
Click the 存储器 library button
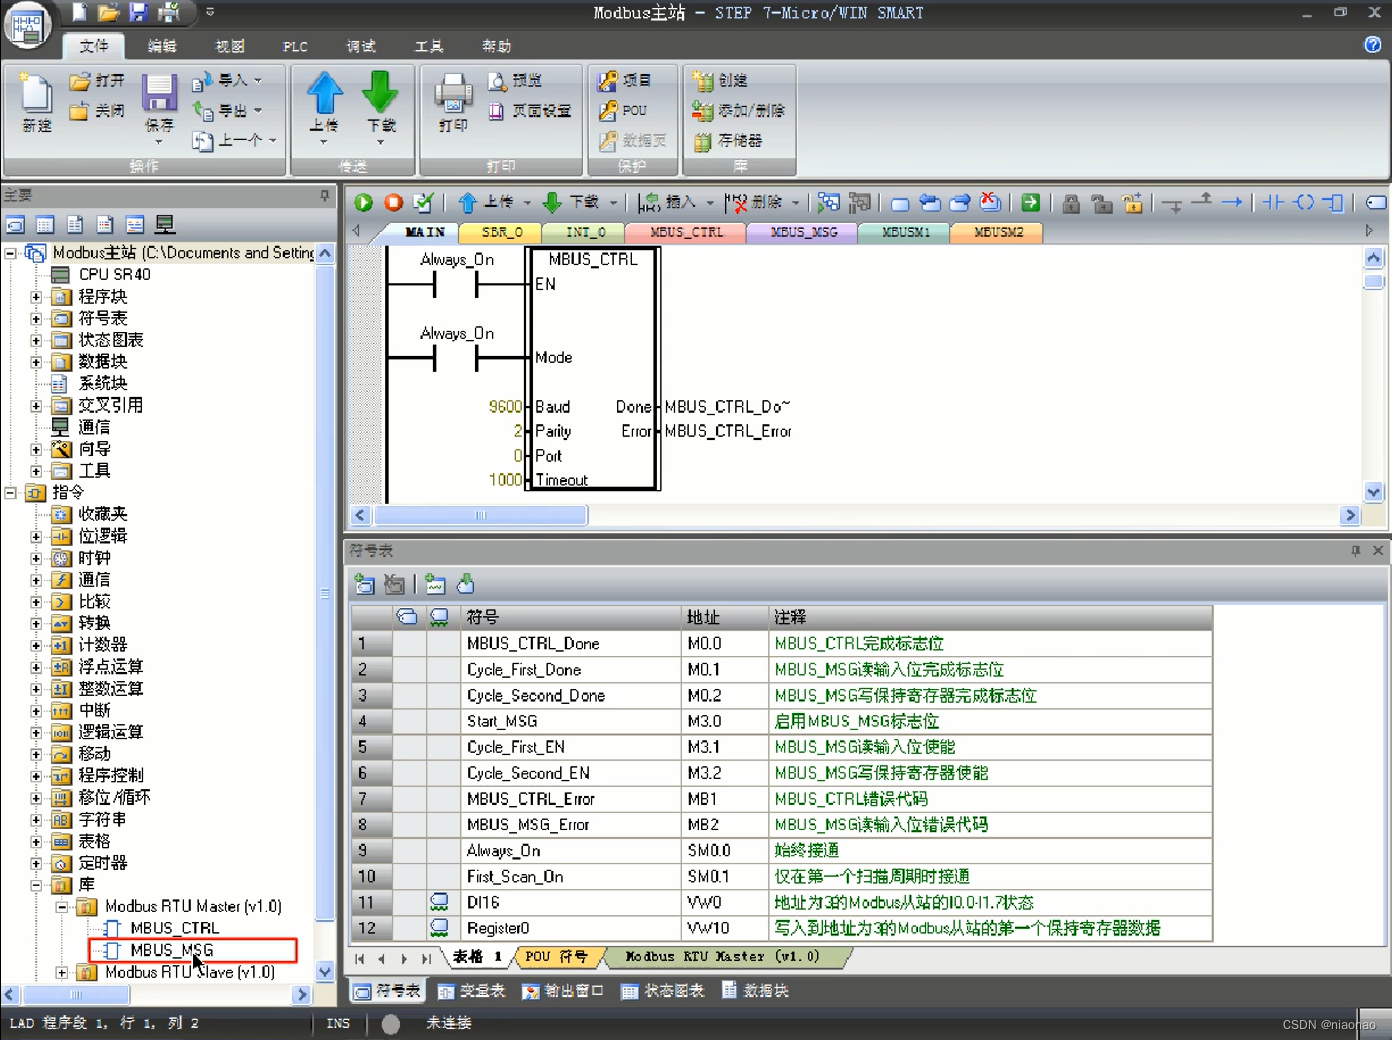point(729,141)
